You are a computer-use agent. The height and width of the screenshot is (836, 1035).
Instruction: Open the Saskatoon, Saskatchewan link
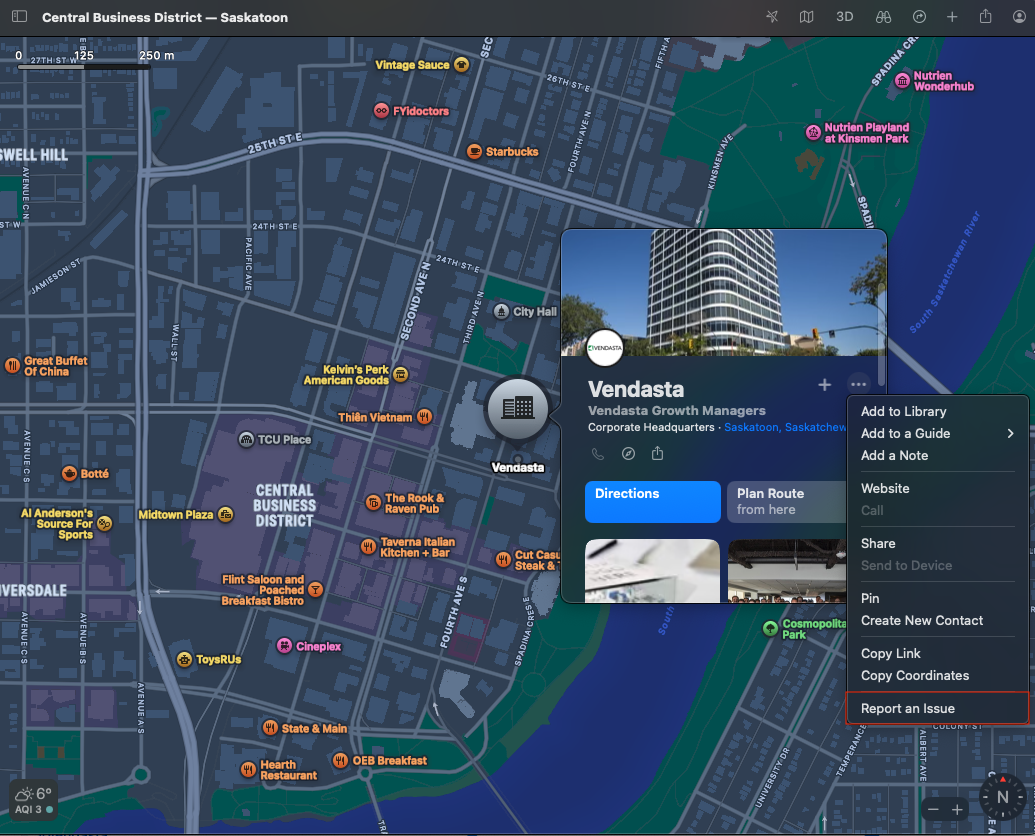coord(785,427)
